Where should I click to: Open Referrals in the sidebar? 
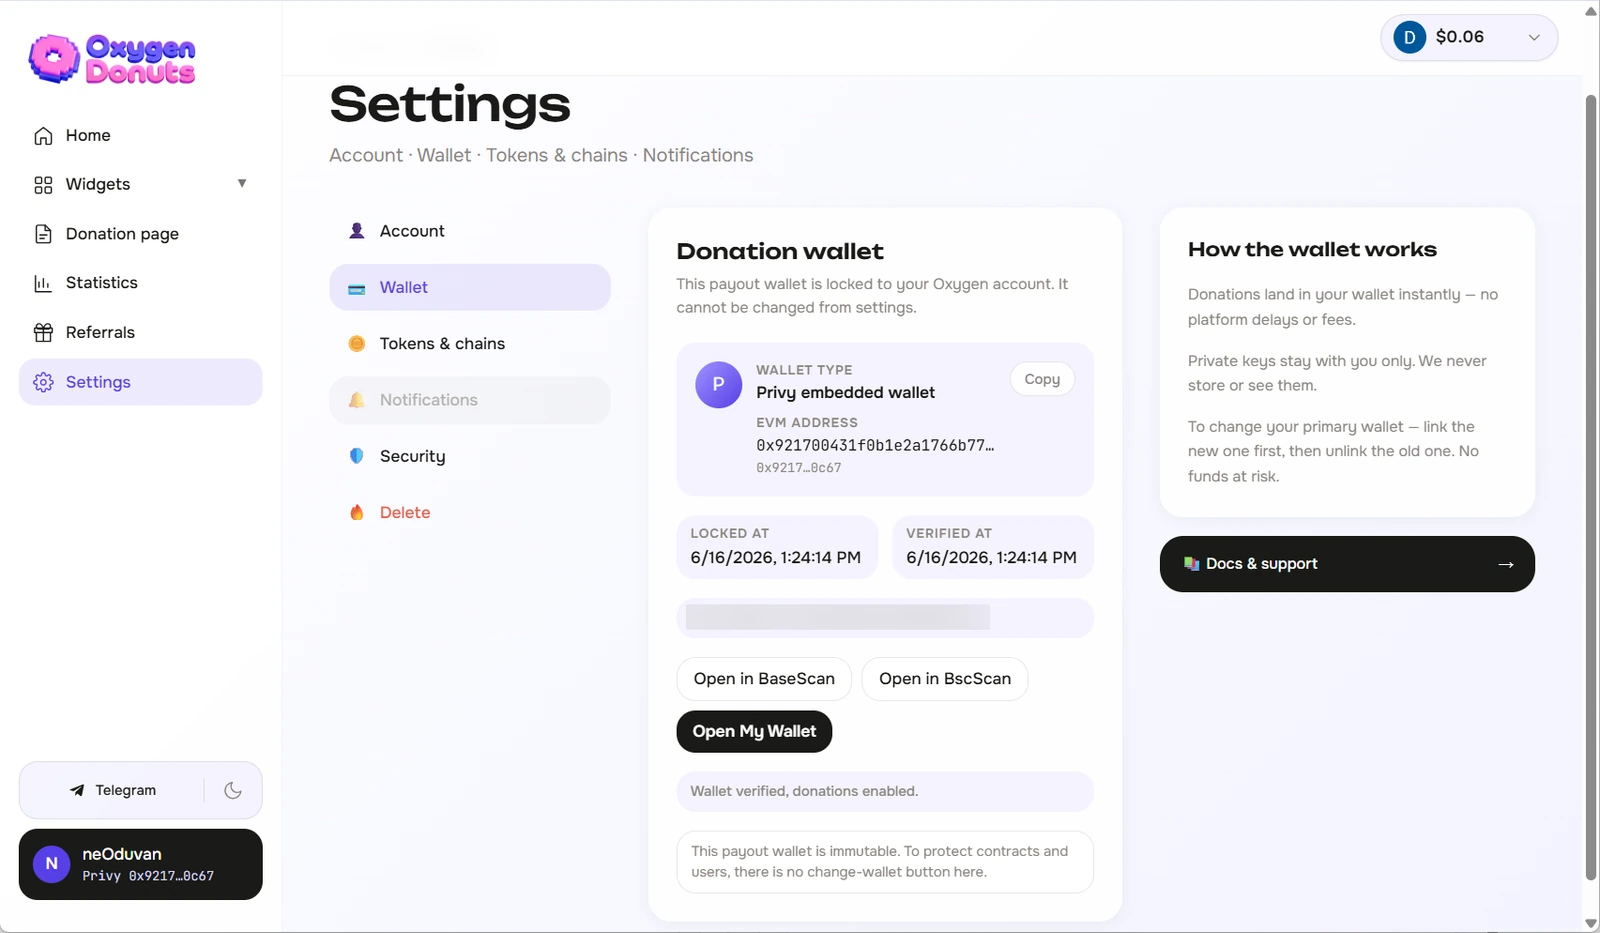coord(141,332)
